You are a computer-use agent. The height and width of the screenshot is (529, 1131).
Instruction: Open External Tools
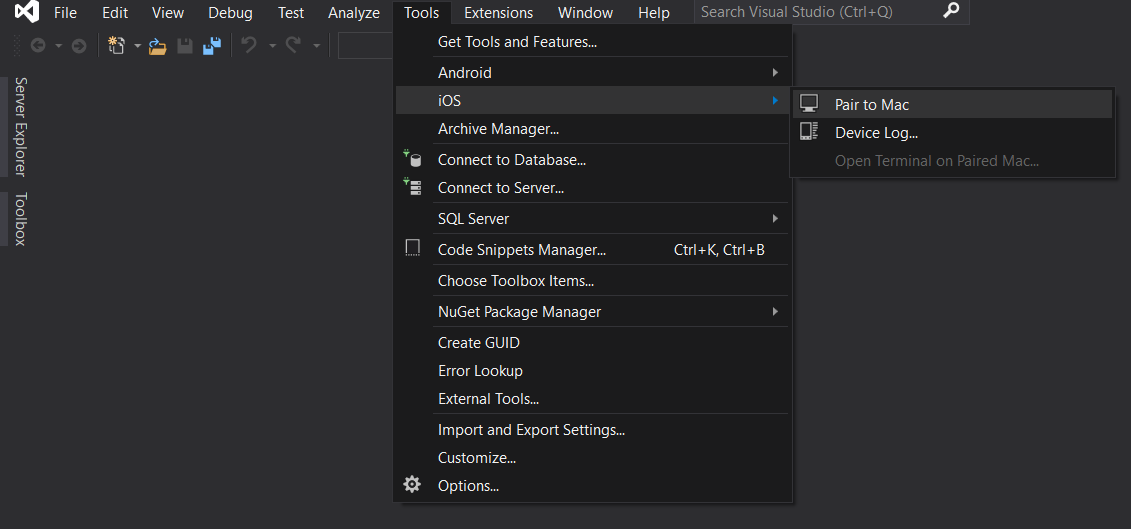[592, 398]
